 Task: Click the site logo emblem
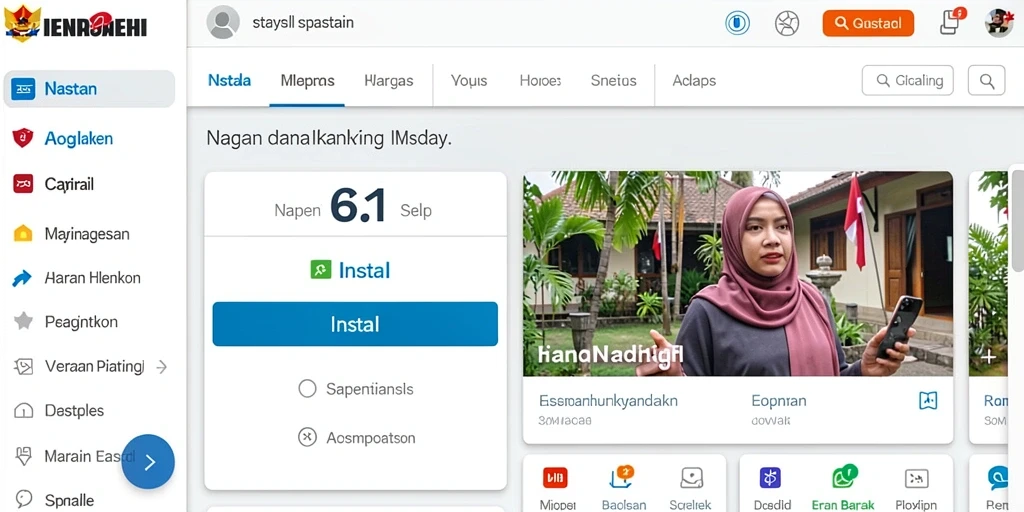[22, 23]
